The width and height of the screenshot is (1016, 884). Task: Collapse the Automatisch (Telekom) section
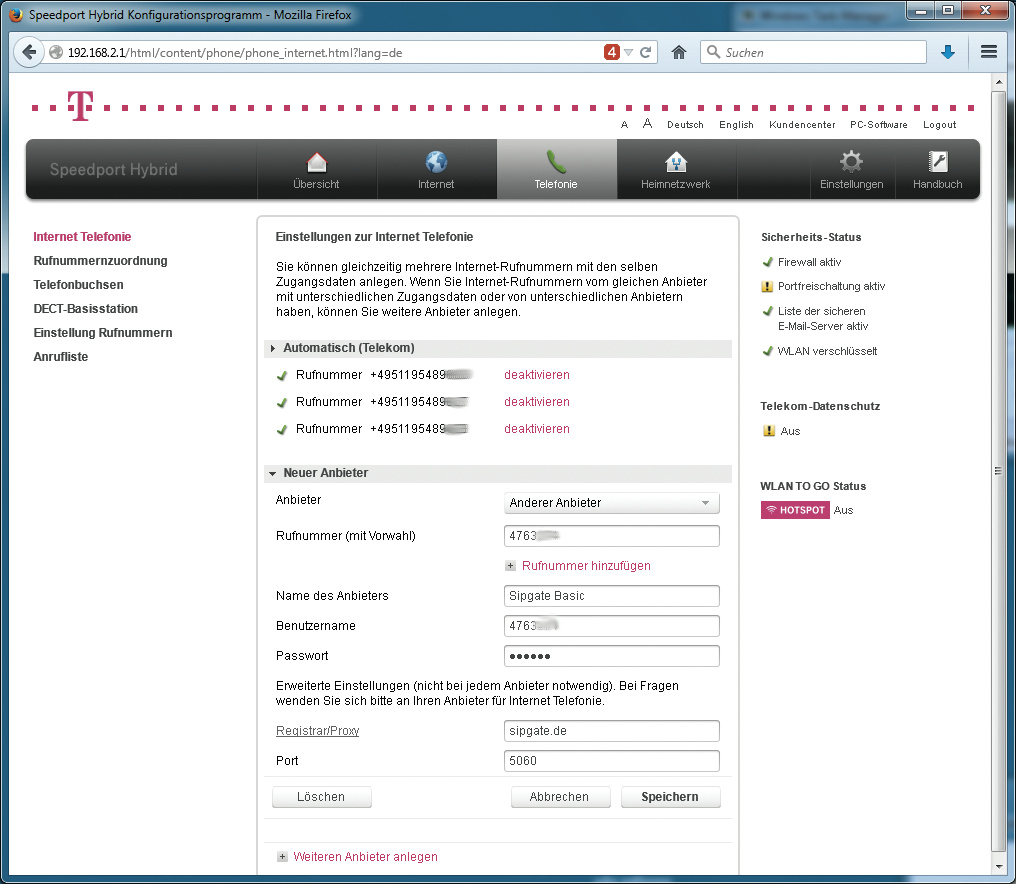(498, 348)
